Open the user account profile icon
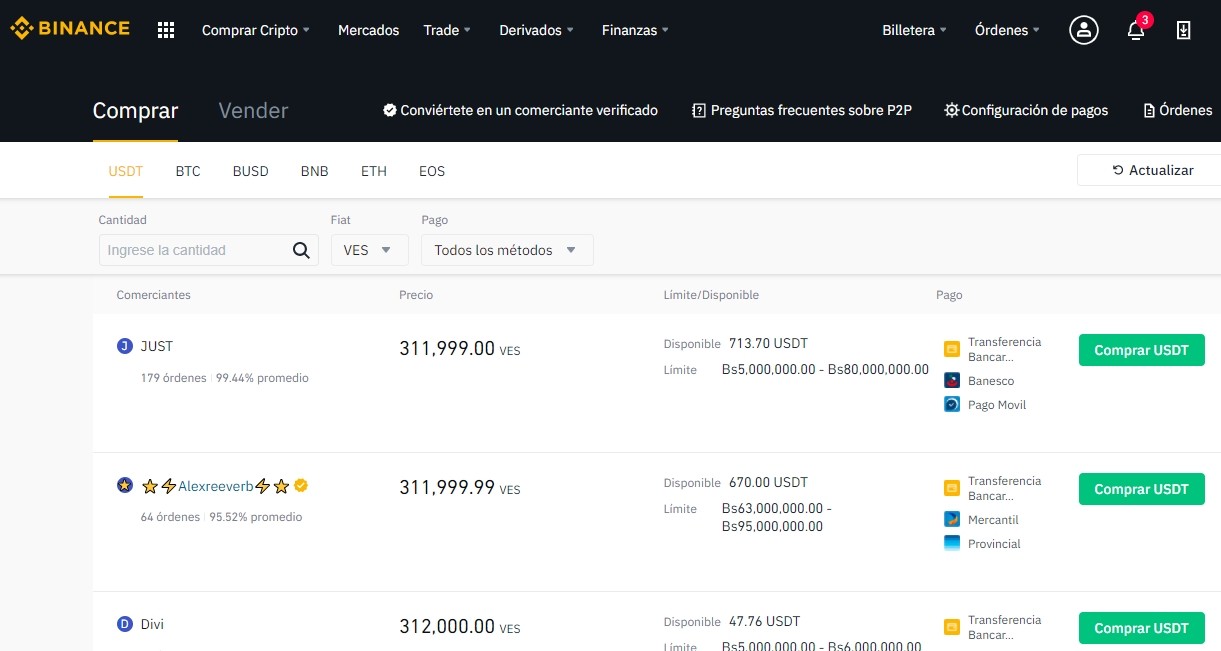This screenshot has height=651, width=1221. [1084, 30]
